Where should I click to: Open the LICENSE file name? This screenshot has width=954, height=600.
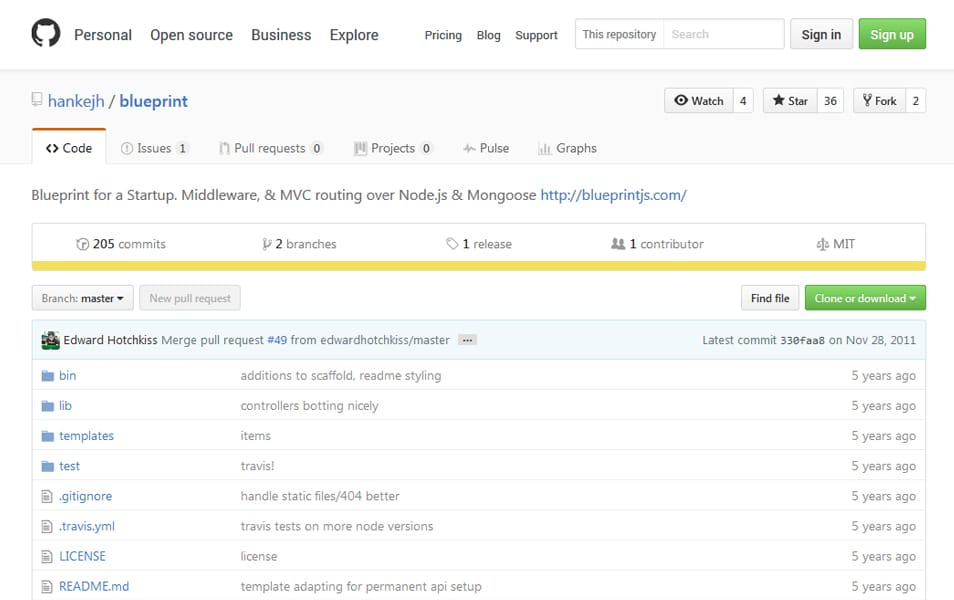point(82,556)
